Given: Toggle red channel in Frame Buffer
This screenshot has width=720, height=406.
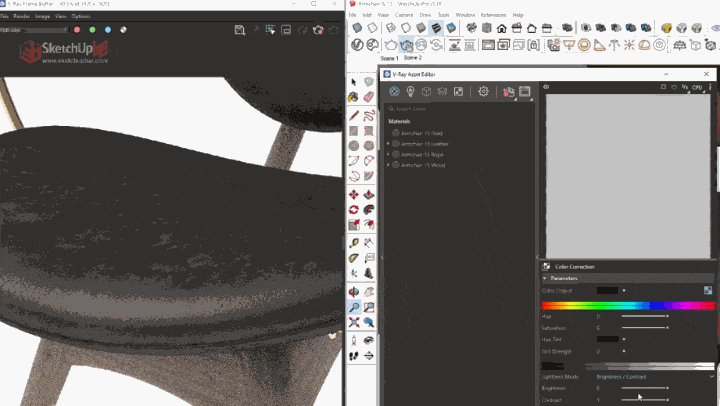Looking at the screenshot, I should (77, 29).
